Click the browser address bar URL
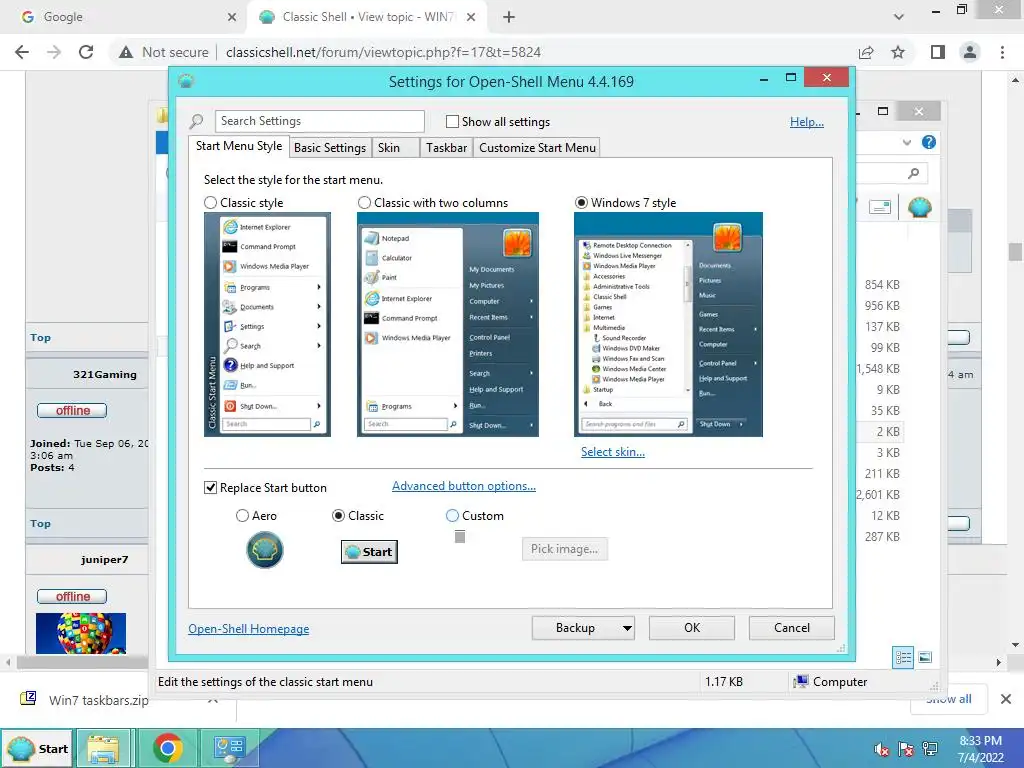1024x768 pixels. (x=383, y=52)
